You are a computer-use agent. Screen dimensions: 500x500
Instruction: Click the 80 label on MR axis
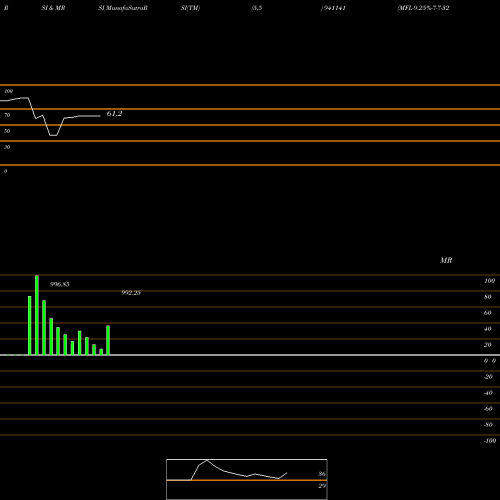(488, 297)
